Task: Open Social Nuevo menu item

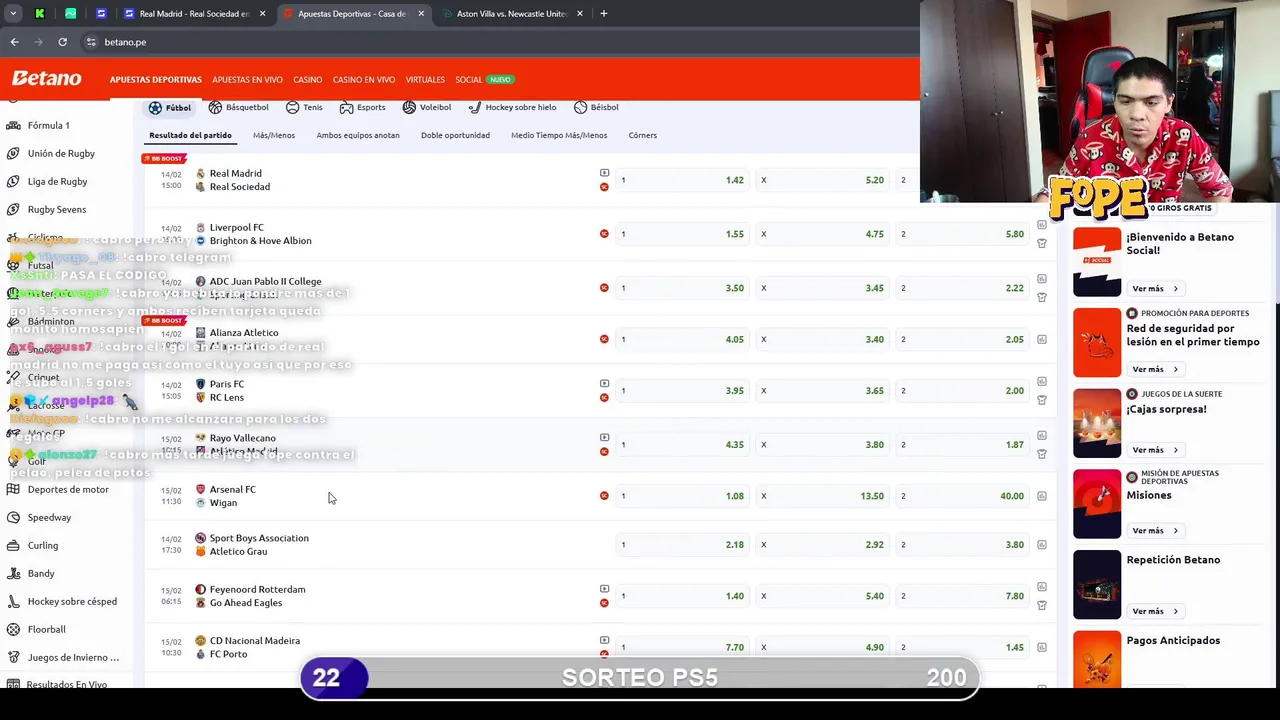Action: (x=484, y=79)
